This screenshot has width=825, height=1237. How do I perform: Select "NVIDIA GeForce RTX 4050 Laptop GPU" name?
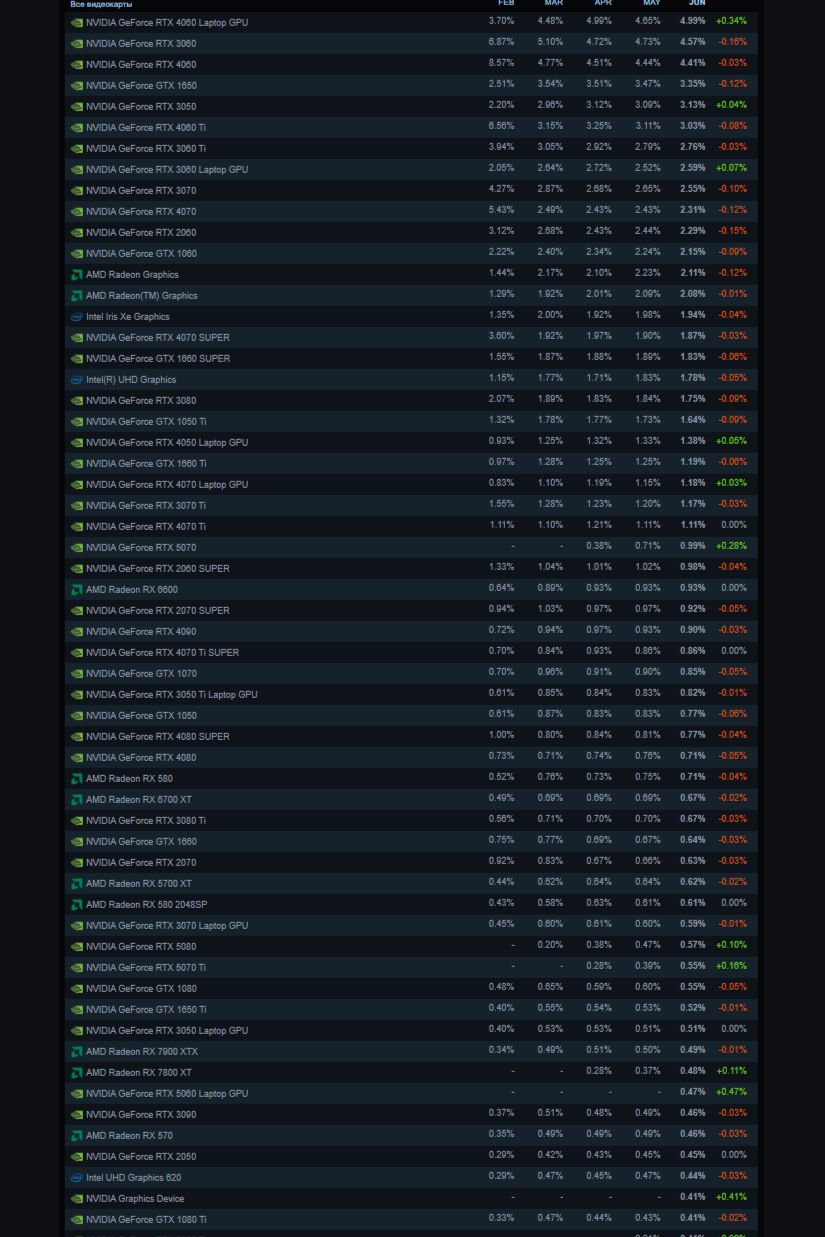pyautogui.click(x=167, y=442)
